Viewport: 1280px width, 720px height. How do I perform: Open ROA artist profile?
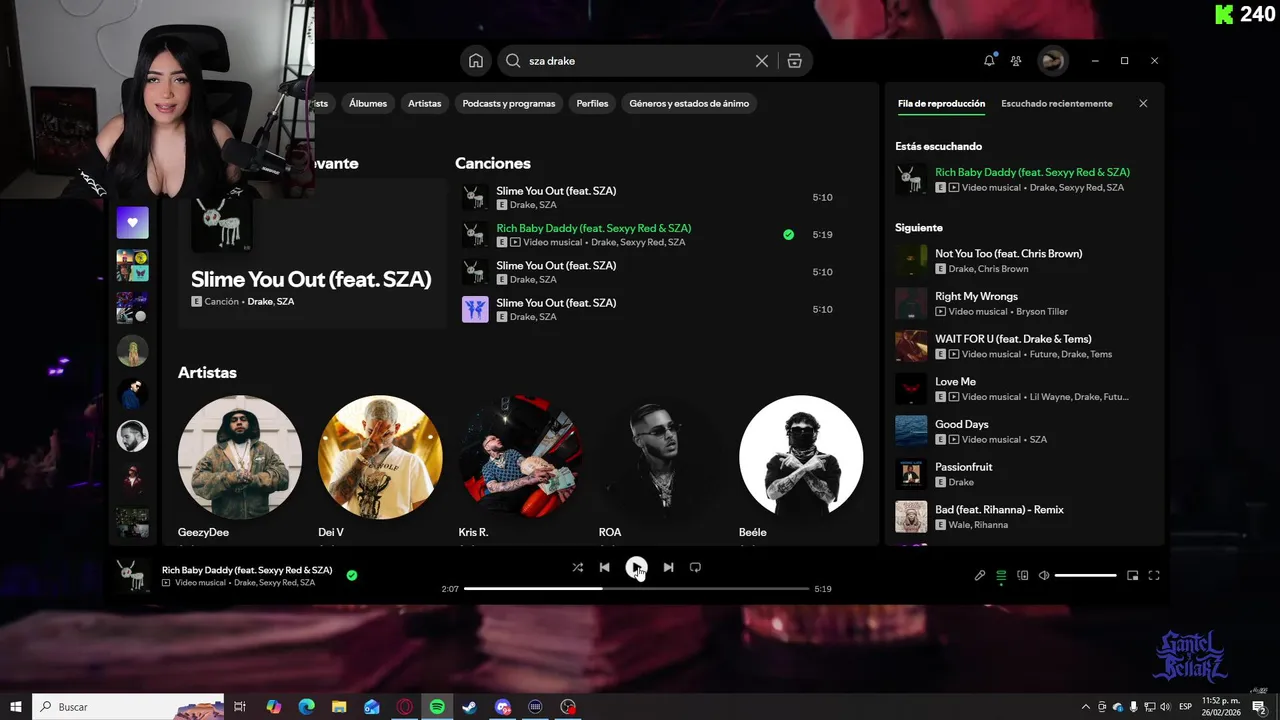(x=661, y=468)
